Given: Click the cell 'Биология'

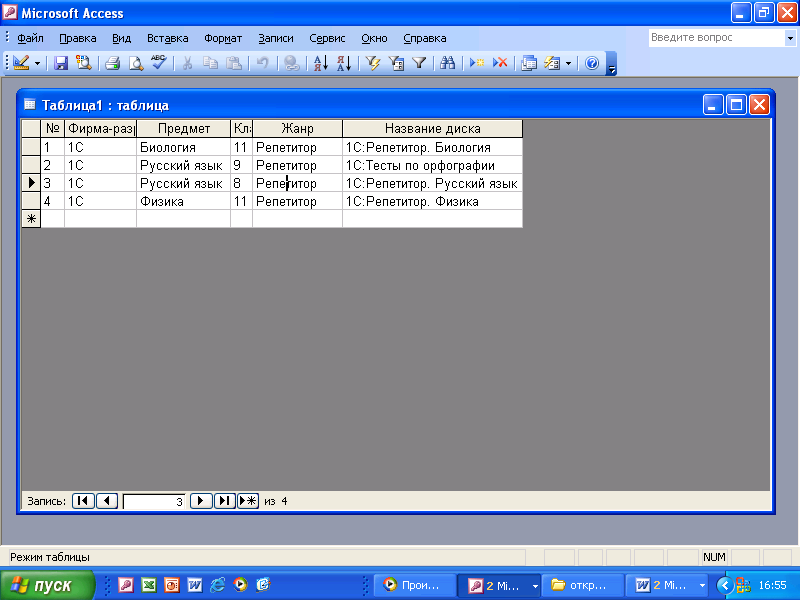Looking at the screenshot, I should [183, 147].
